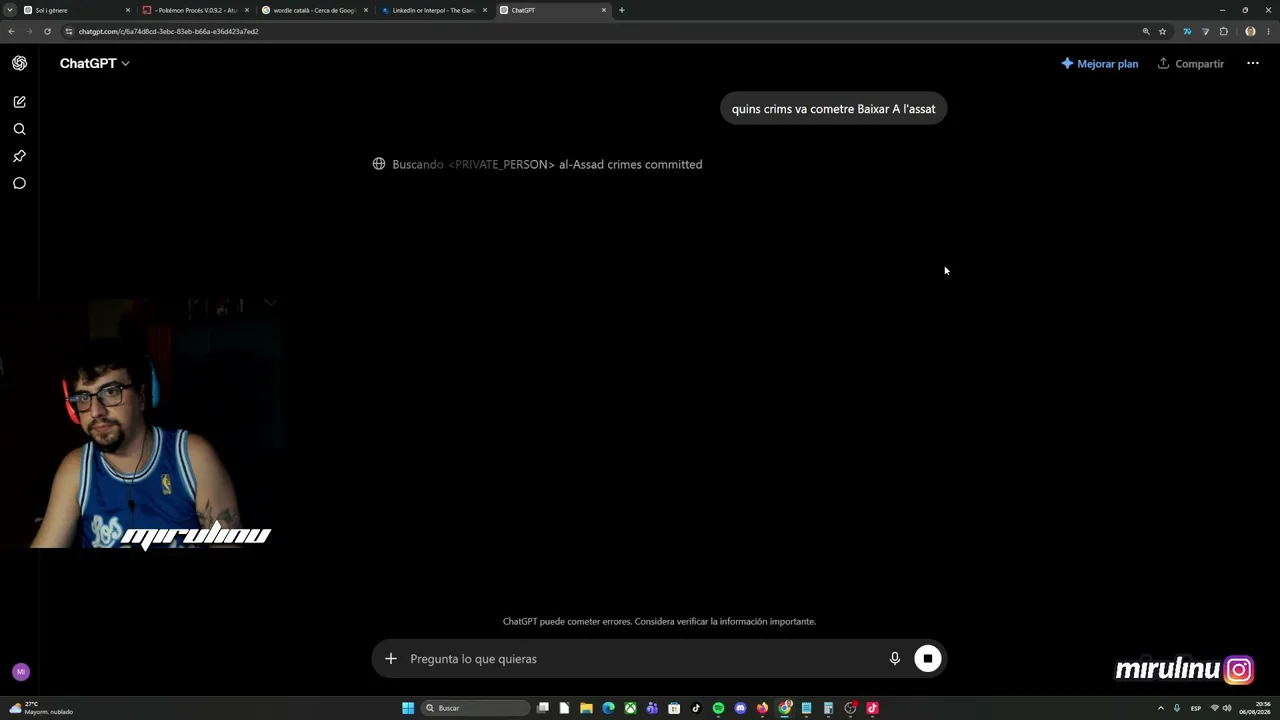Close the Pokémon Procés tab
Image resolution: width=1280 pixels, height=720 pixels.
(247, 10)
